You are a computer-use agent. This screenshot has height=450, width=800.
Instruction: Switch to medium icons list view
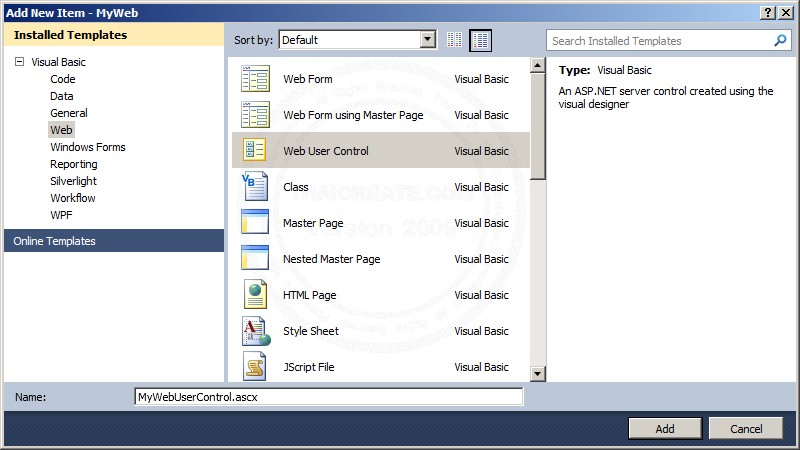[x=480, y=40]
